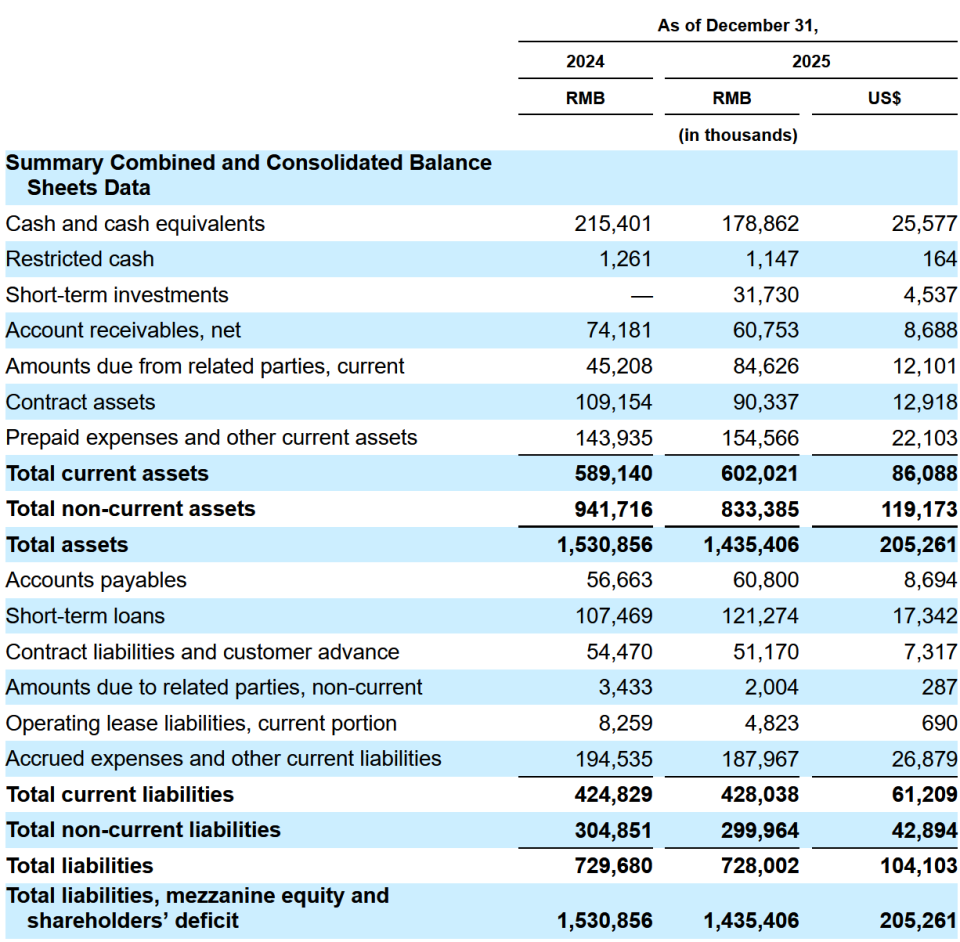This screenshot has height=942, width=960.
Task: Click the 2025 column header
Action: (811, 61)
